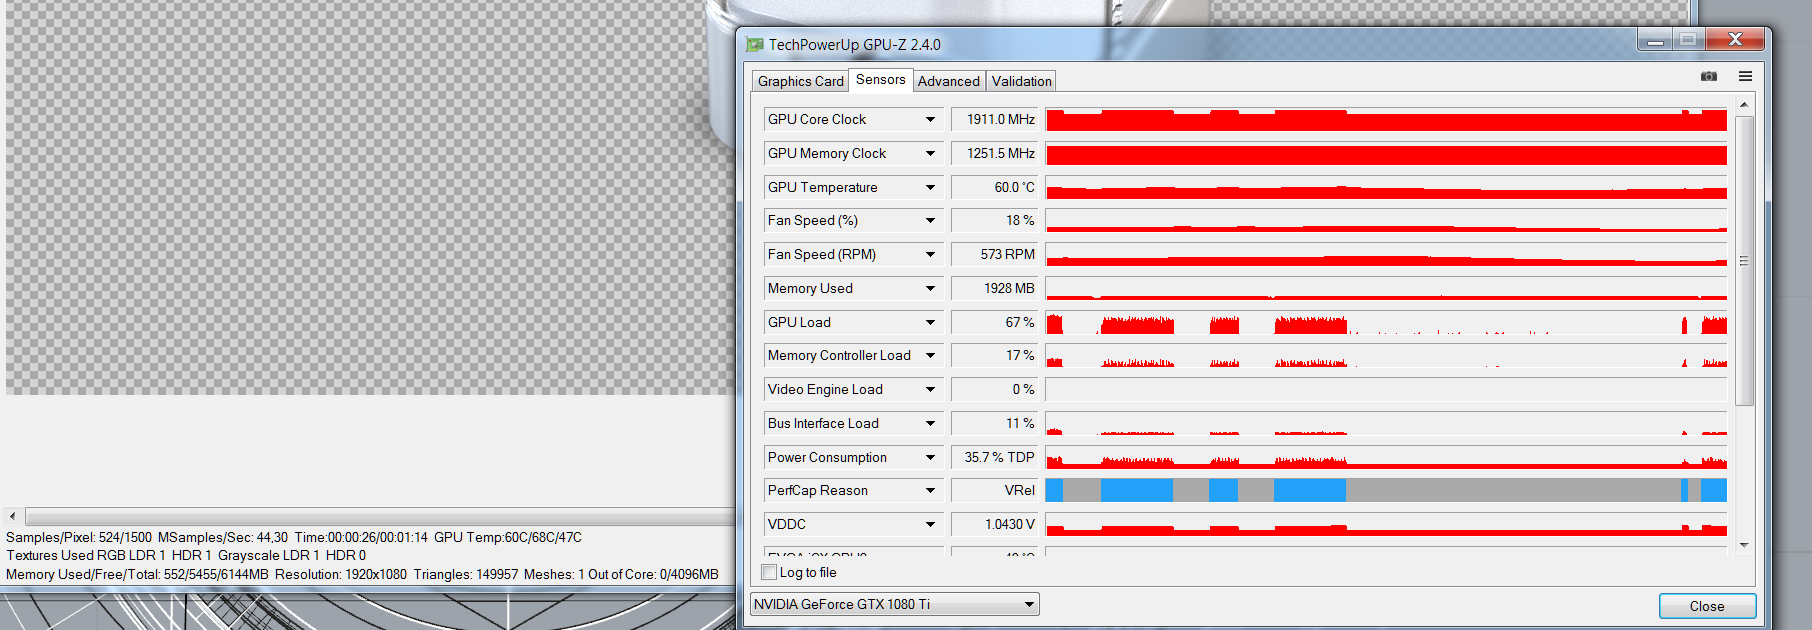The width and height of the screenshot is (1812, 630).
Task: Click the Textures Used RGB LDR 1 status text
Action: (x=86, y=555)
